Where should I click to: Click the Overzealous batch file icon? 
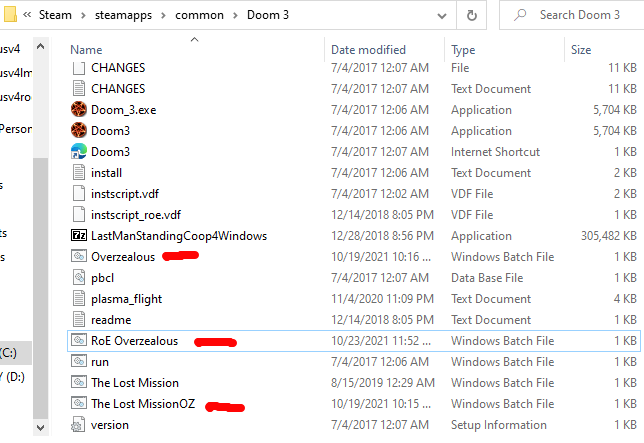pyautogui.click(x=78, y=256)
